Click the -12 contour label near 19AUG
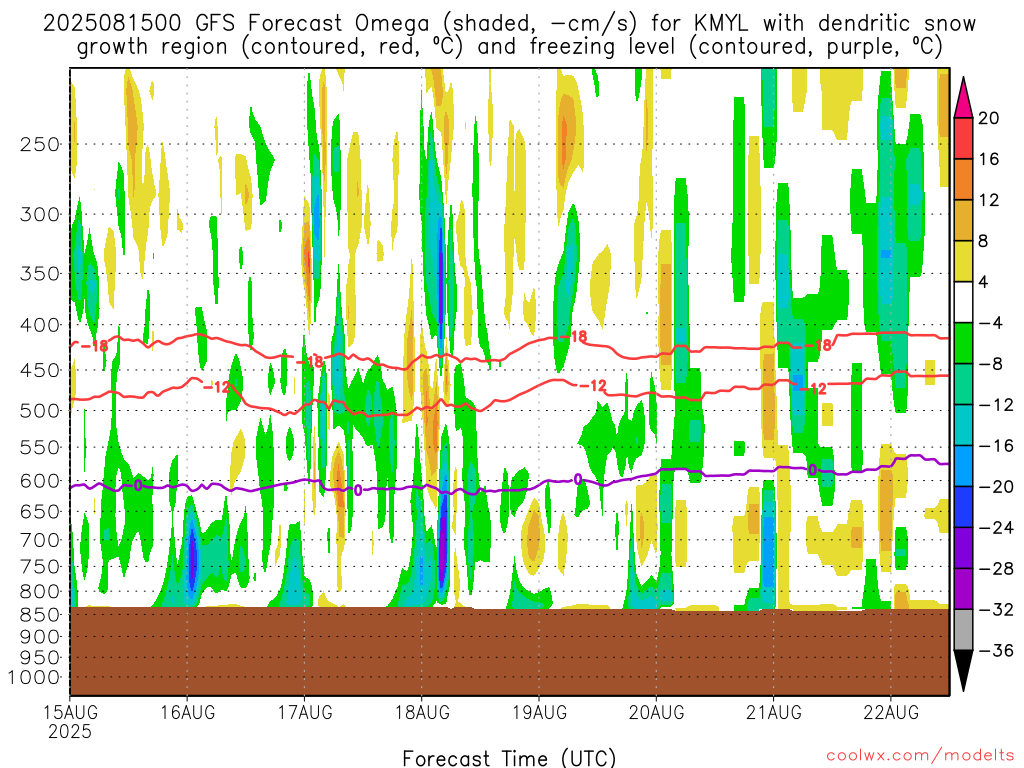Image resolution: width=1024 pixels, height=768 pixels. coord(594,386)
